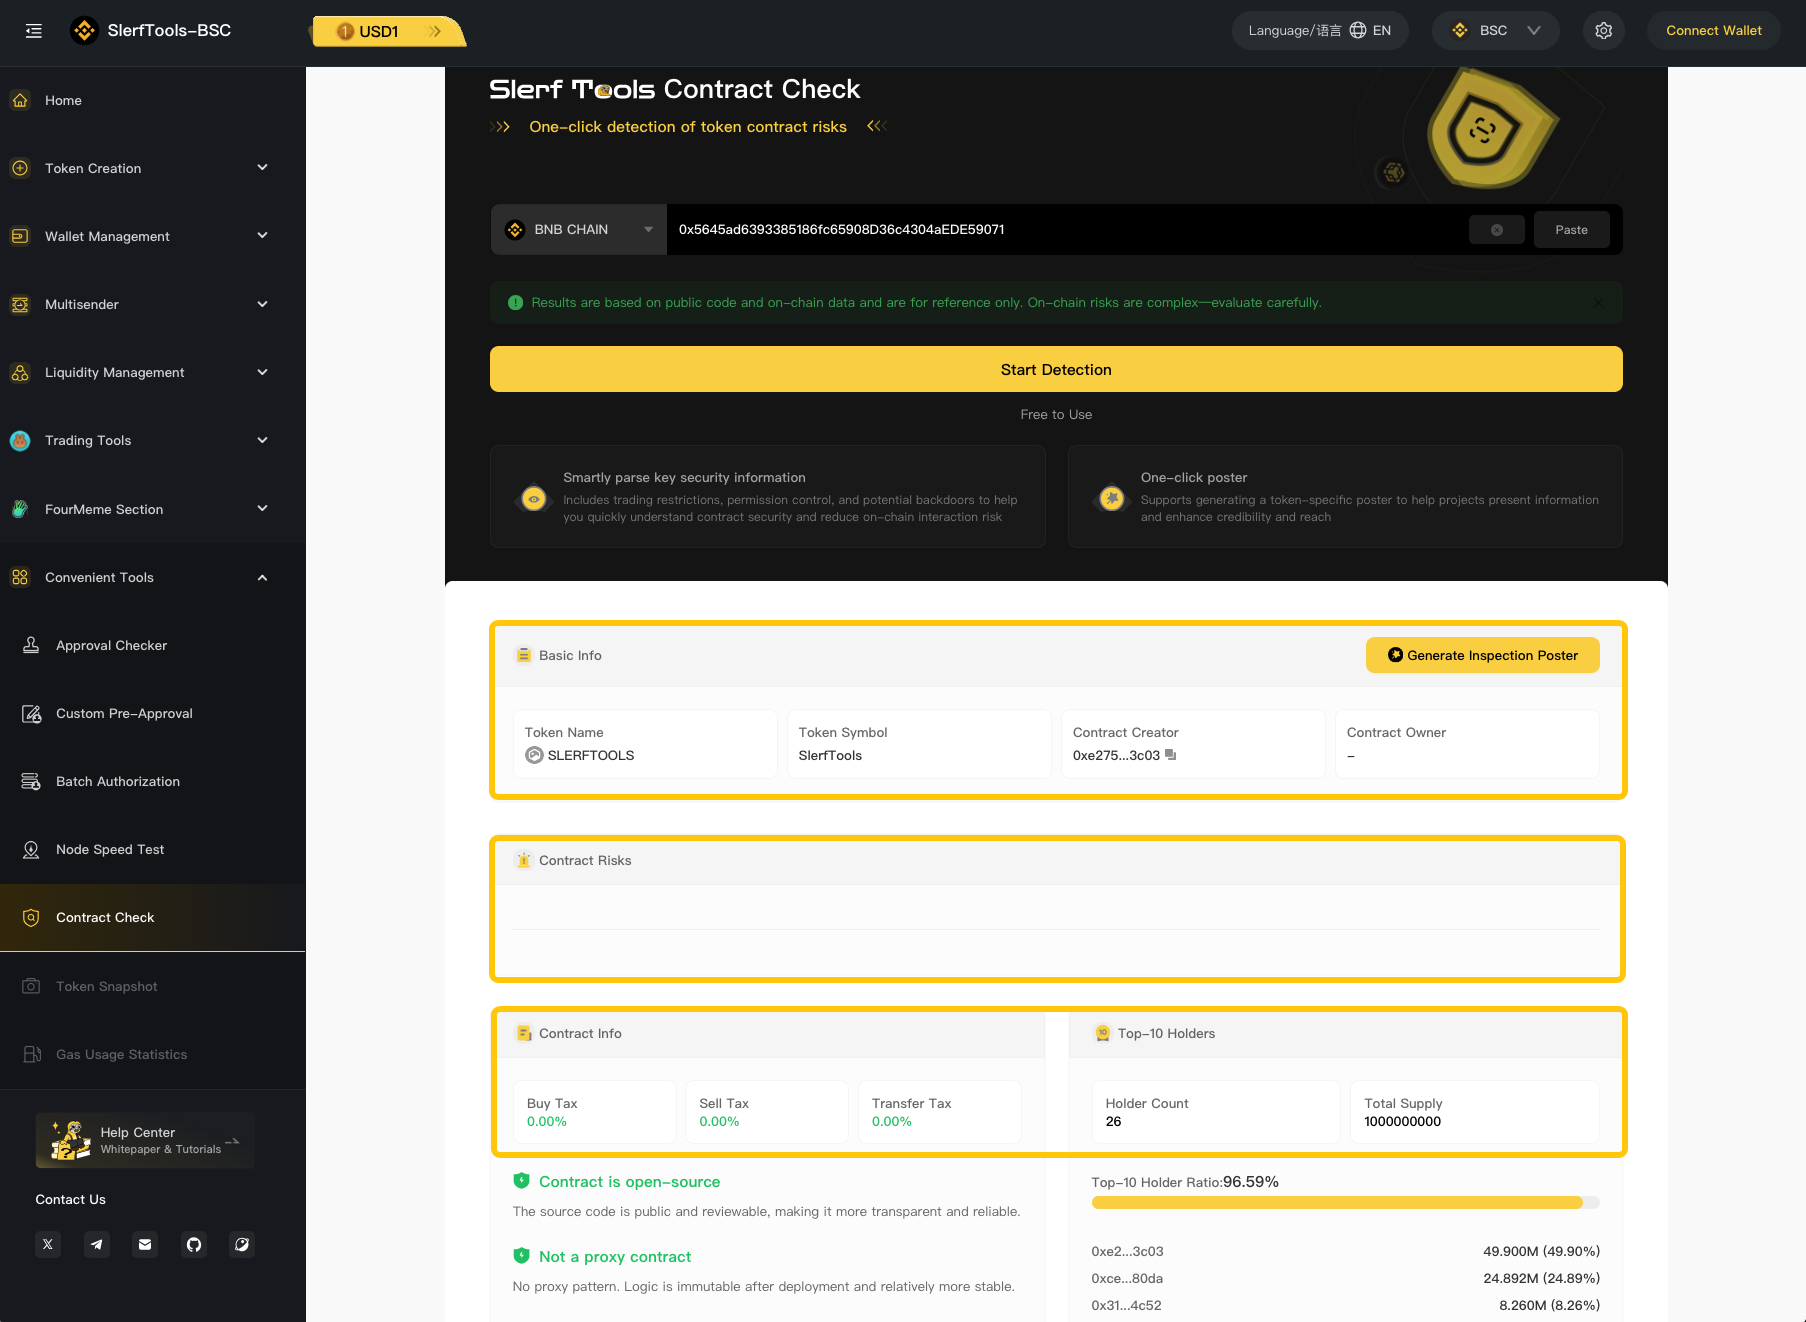This screenshot has height=1322, width=1806.
Task: Click Generate Inspection Poster button
Action: click(x=1482, y=655)
